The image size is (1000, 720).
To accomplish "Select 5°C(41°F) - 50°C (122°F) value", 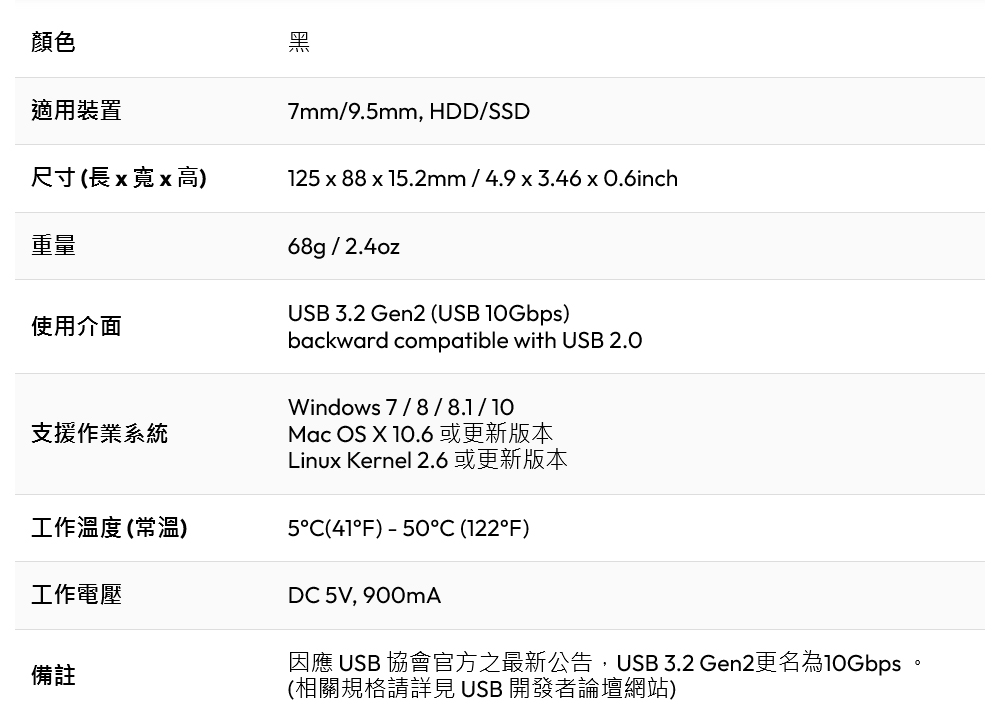I will coord(409,529).
